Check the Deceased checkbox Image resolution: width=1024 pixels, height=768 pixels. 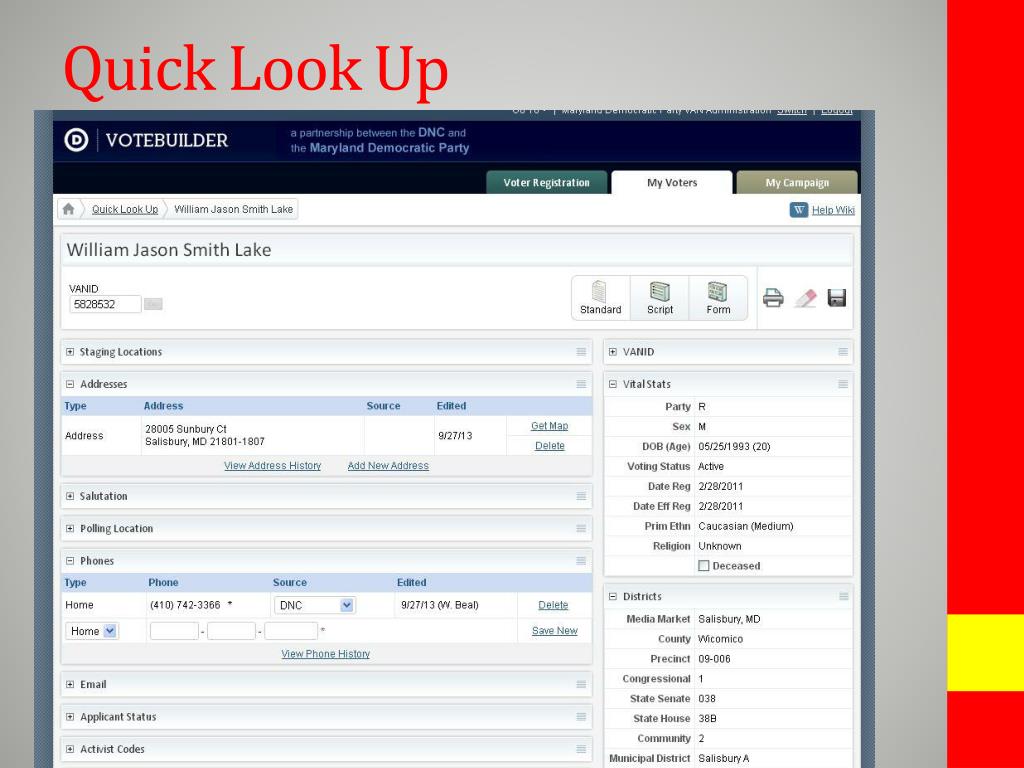(x=703, y=566)
